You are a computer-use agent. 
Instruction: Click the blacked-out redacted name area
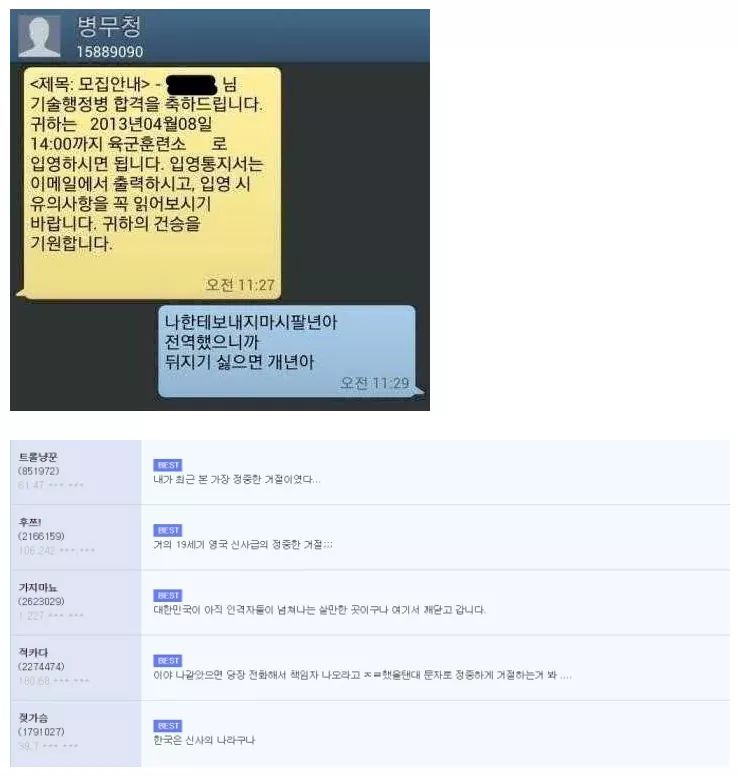pos(192,85)
